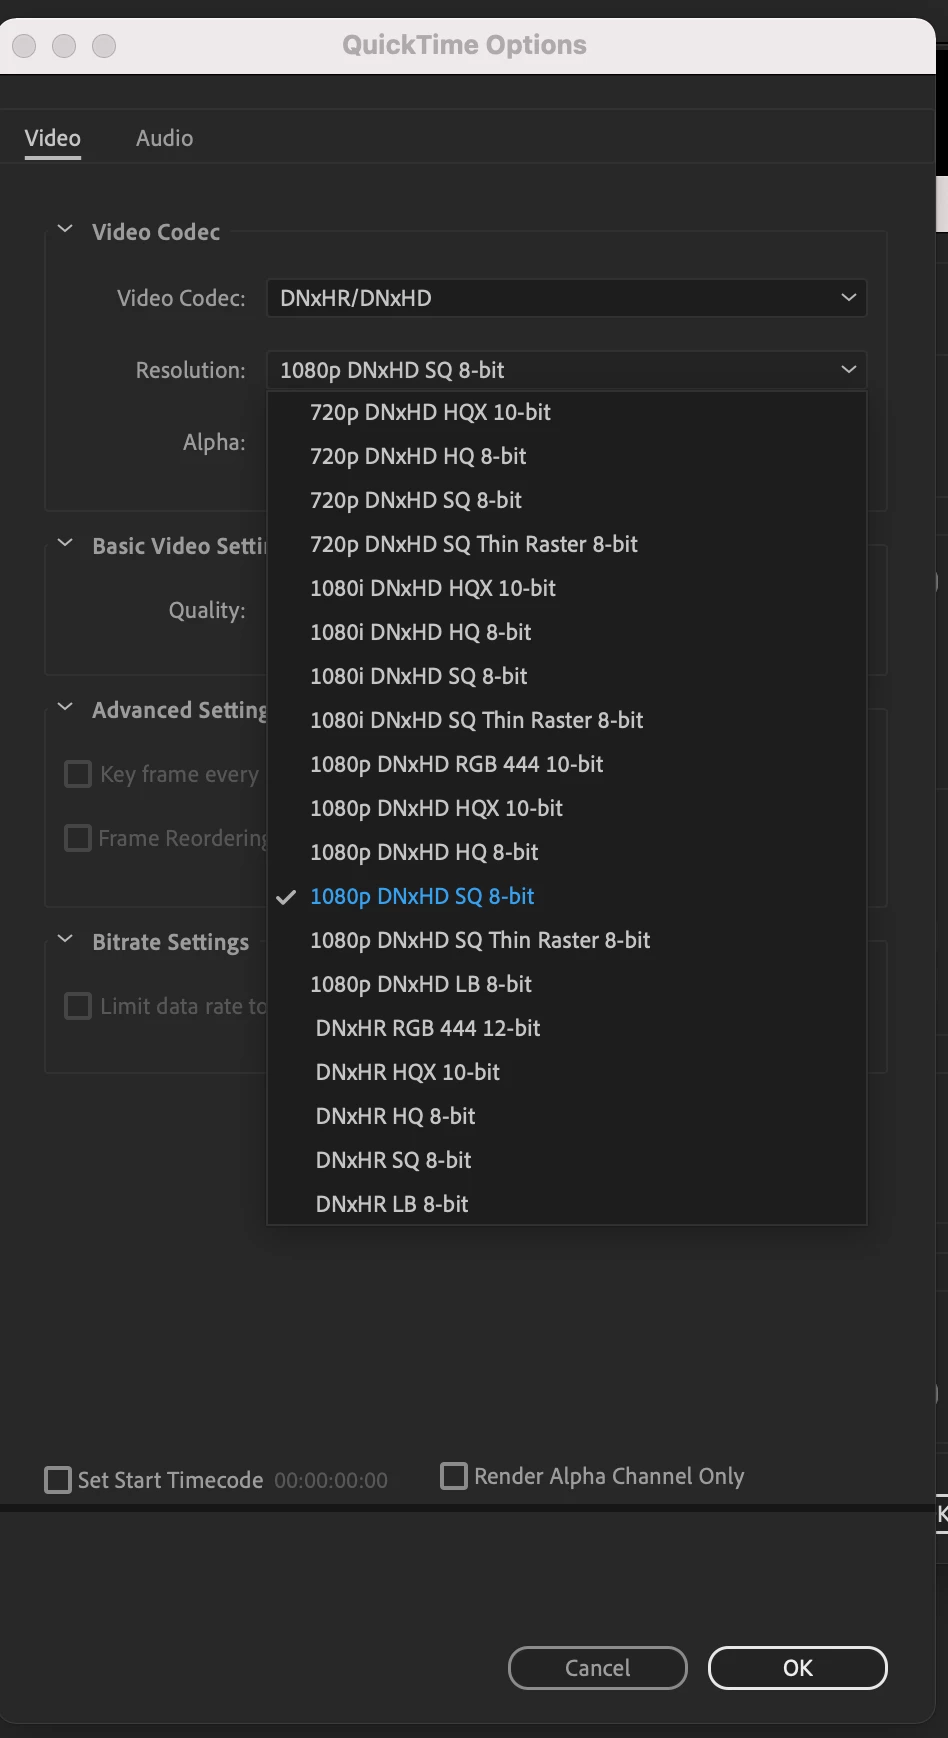Viewport: 948px width, 1738px height.
Task: Select checked 1080p DNxHD SQ 8-bit item
Action: [x=566, y=896]
